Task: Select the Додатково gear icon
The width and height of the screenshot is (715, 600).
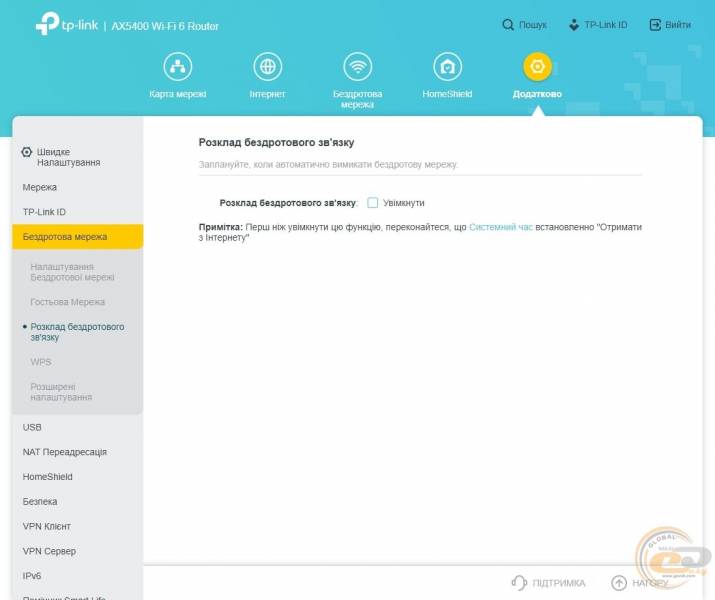Action: click(x=538, y=67)
